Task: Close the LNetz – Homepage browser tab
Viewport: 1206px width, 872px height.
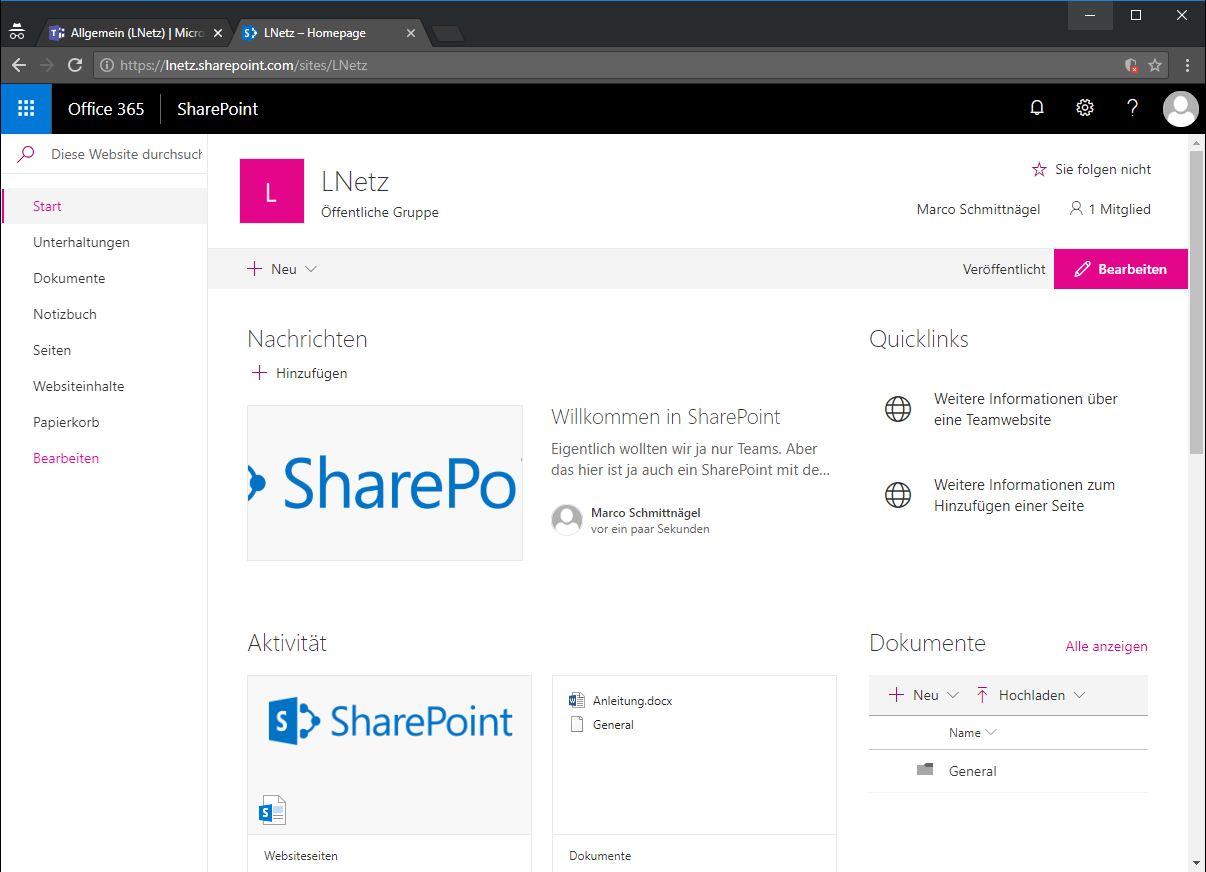Action: [411, 33]
